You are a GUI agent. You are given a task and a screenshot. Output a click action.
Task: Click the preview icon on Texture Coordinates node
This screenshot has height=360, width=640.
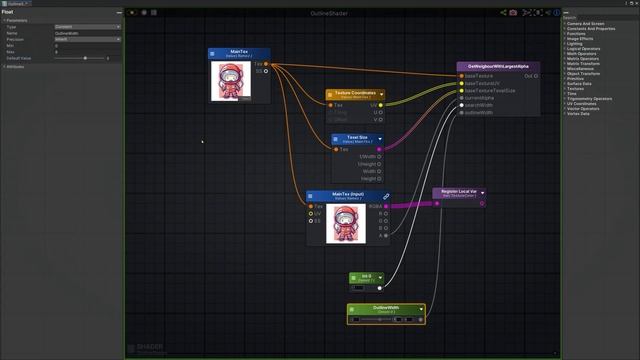[330, 95]
